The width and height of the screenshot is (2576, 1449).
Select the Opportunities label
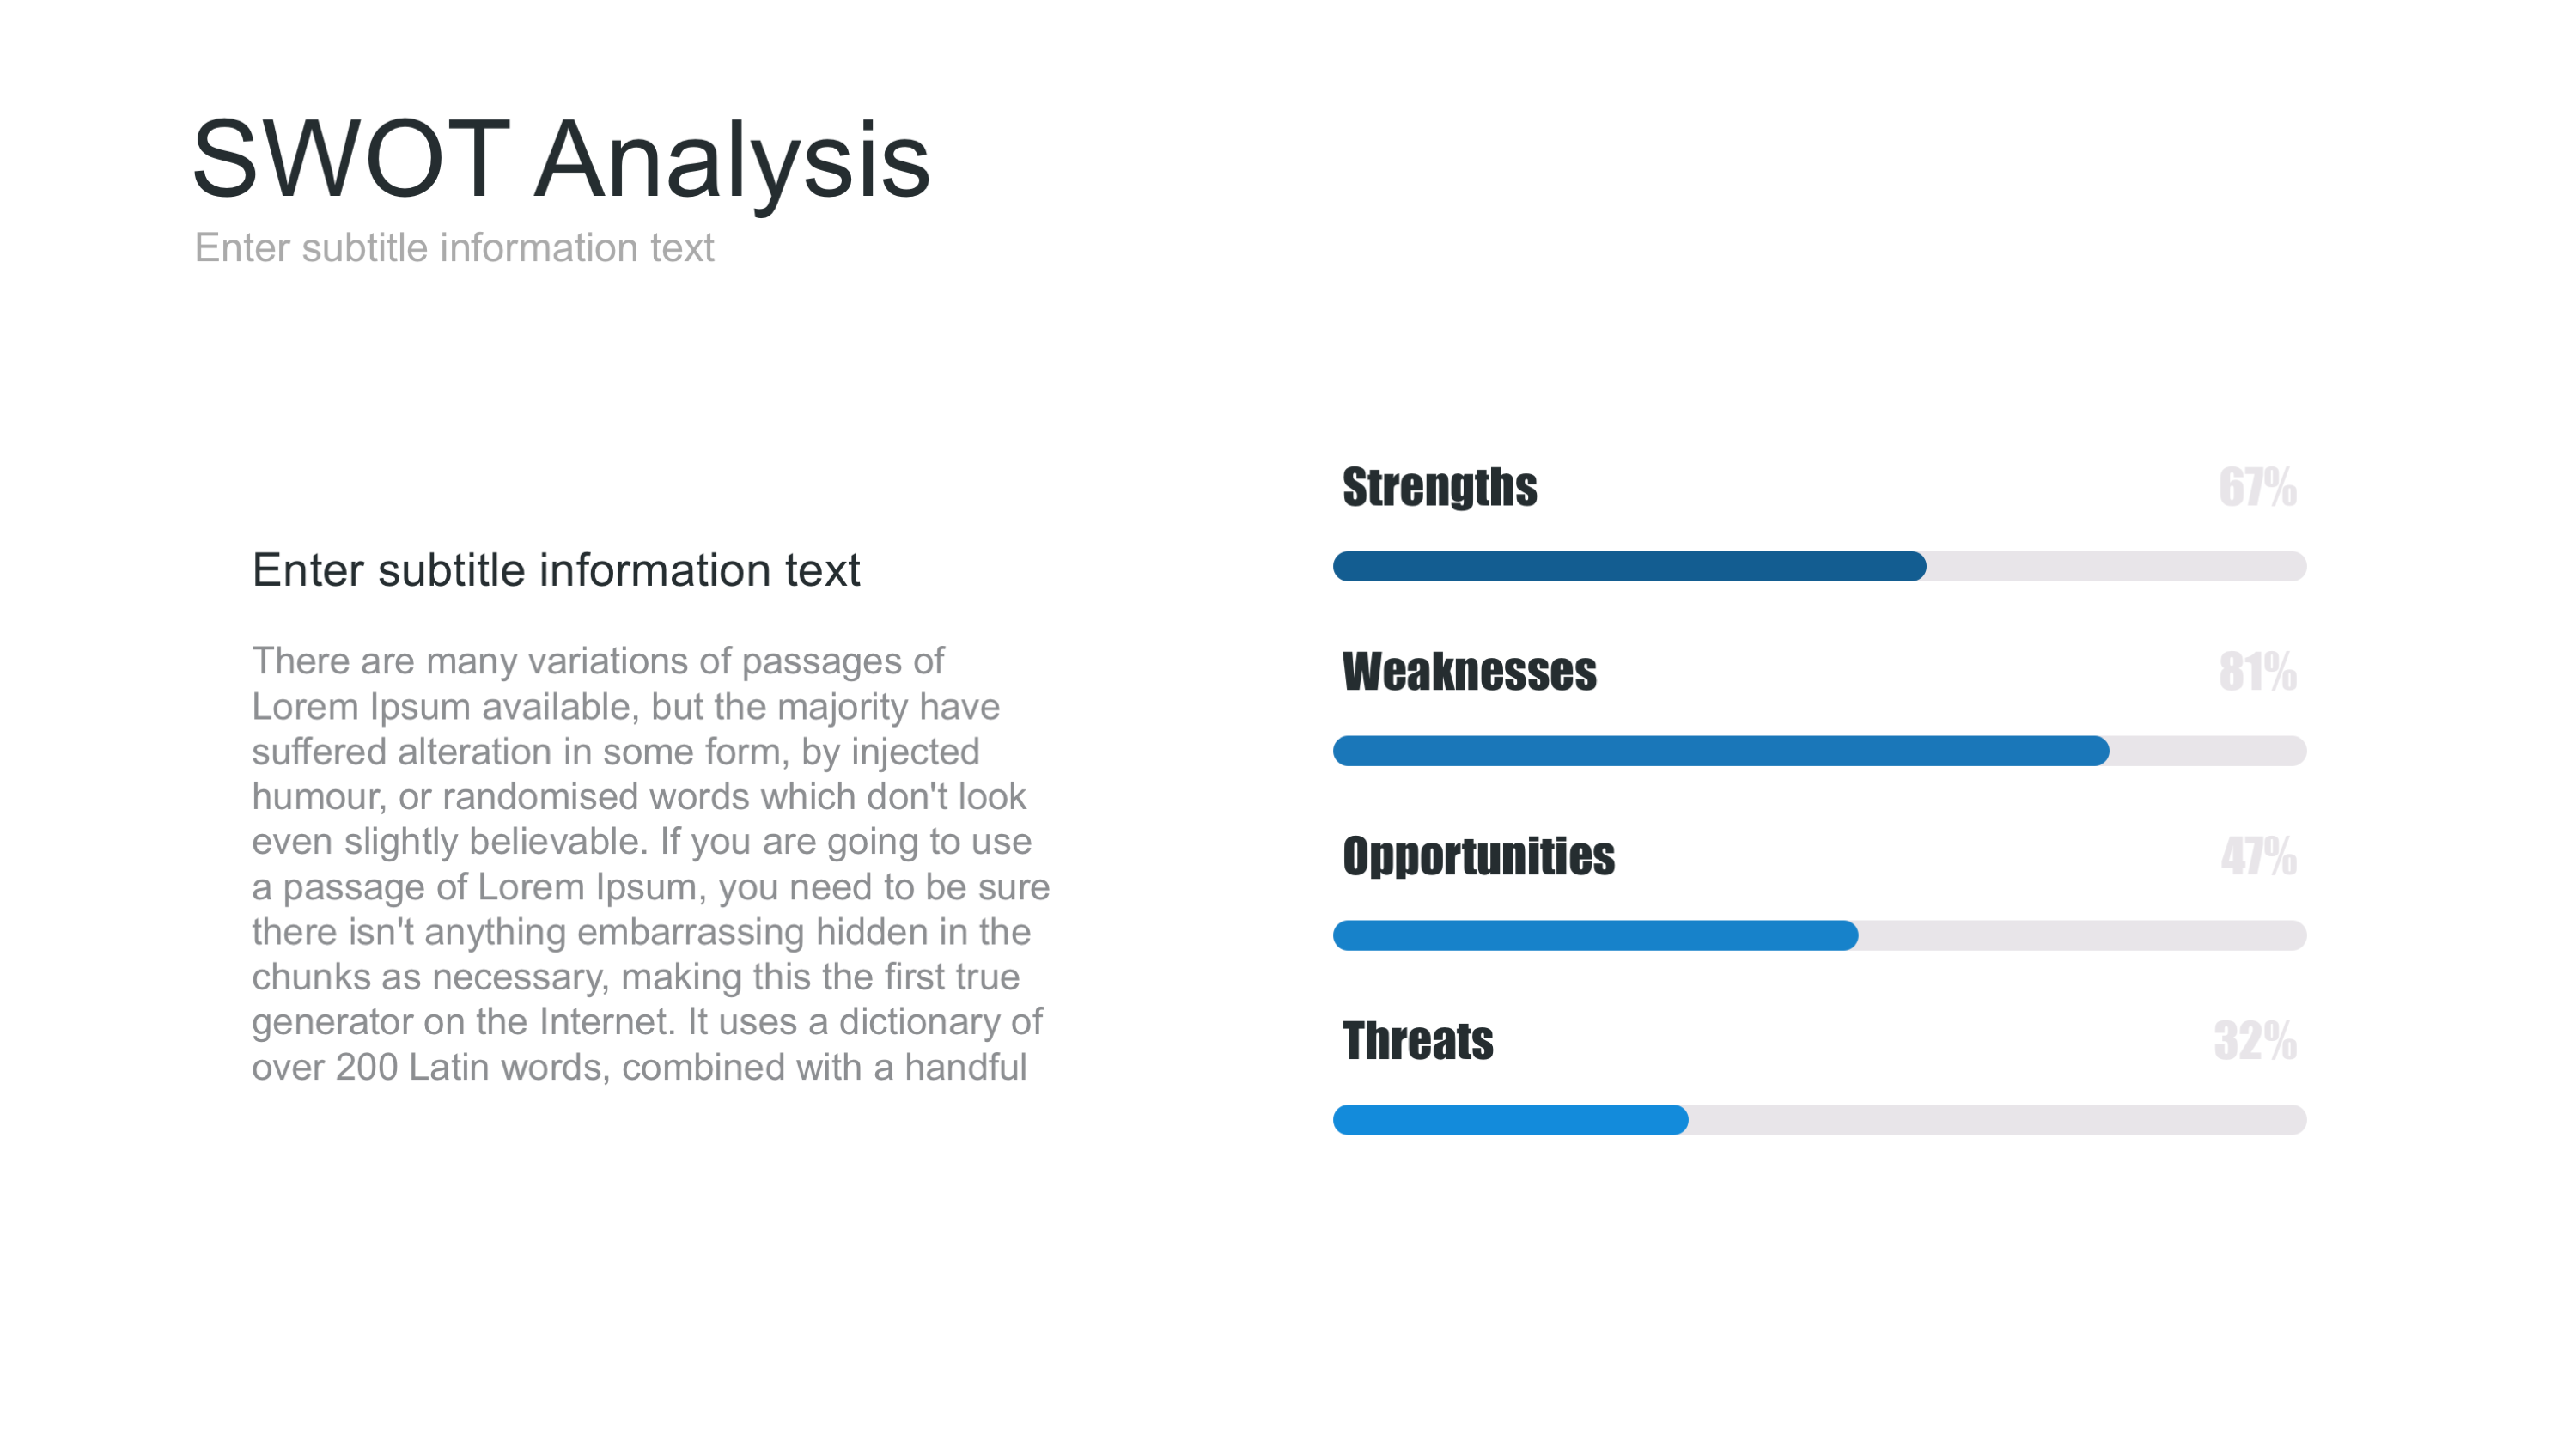coord(1478,856)
